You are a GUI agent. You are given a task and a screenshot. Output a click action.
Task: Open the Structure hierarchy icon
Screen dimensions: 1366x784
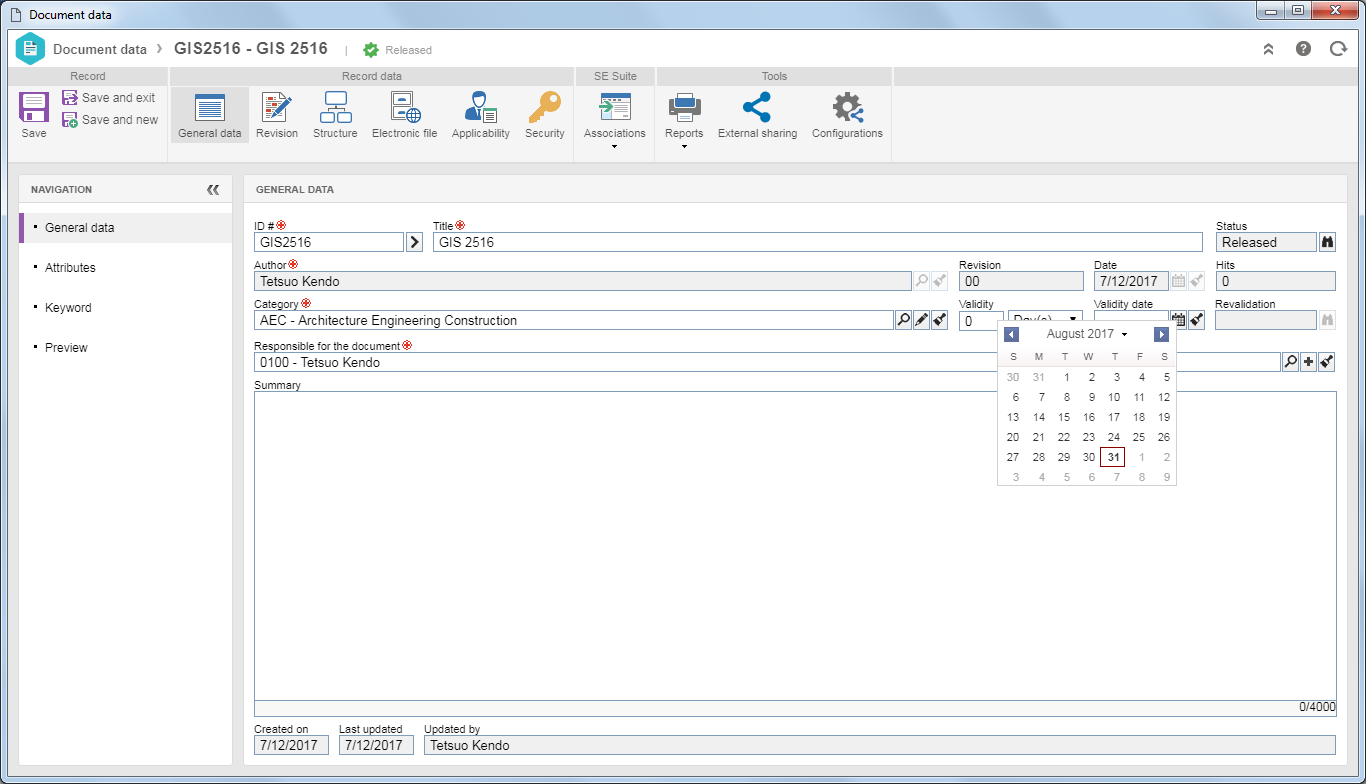click(x=335, y=107)
